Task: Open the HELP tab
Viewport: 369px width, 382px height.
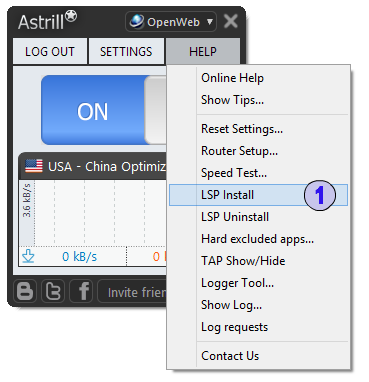Action: coord(203,51)
